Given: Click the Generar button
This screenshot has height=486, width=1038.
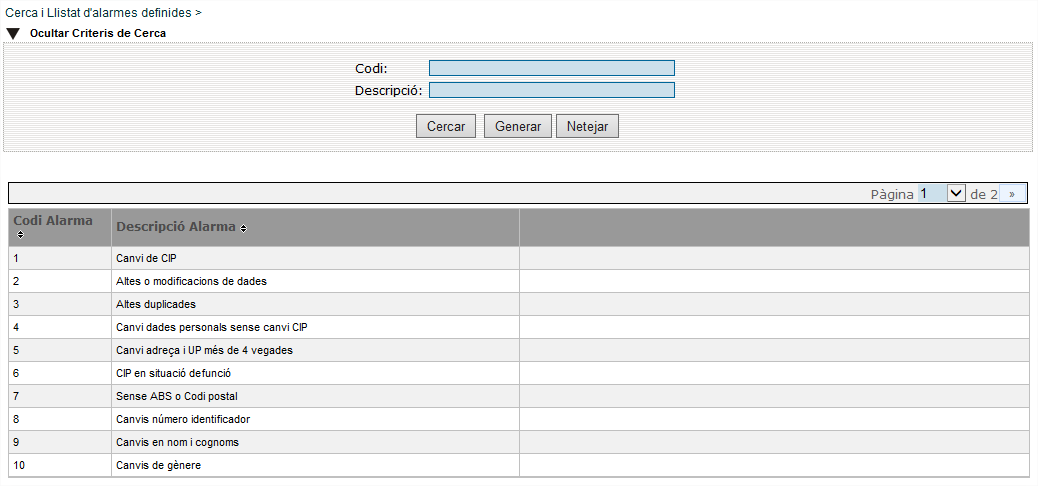Looking at the screenshot, I should pos(518,126).
